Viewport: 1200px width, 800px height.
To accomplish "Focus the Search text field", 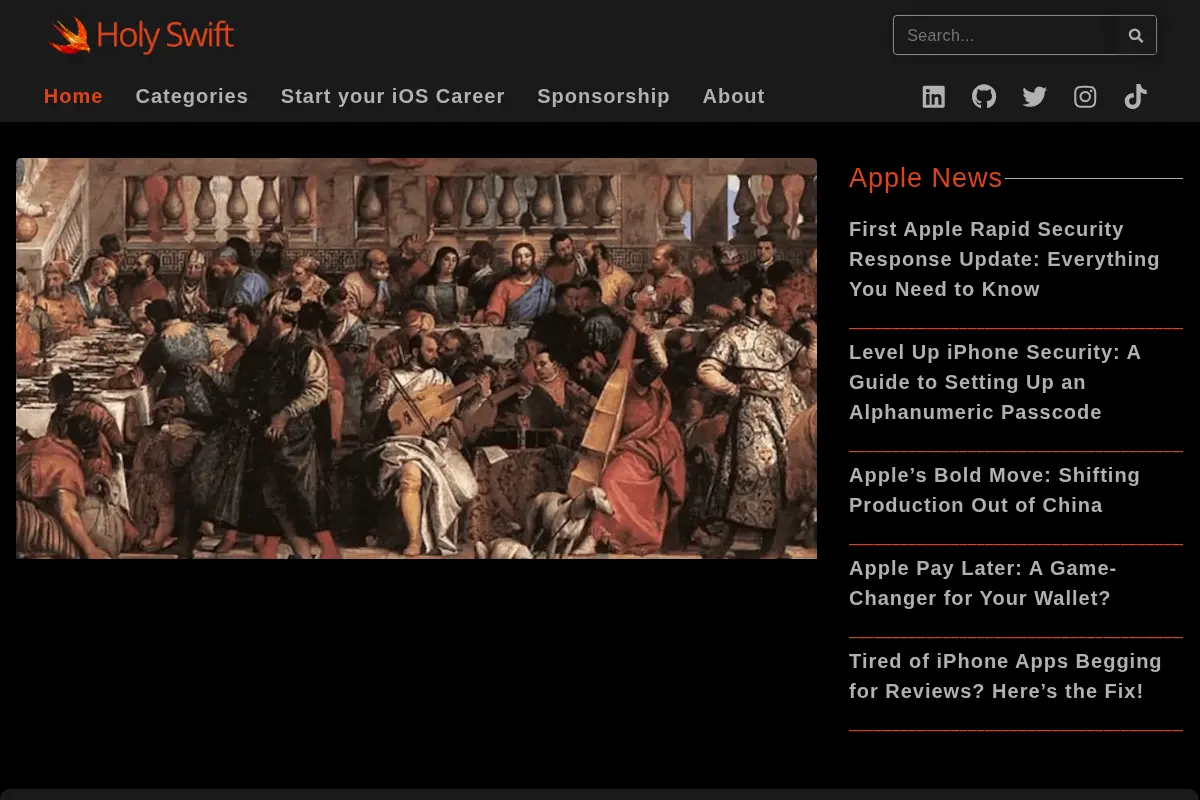I will click(1004, 35).
